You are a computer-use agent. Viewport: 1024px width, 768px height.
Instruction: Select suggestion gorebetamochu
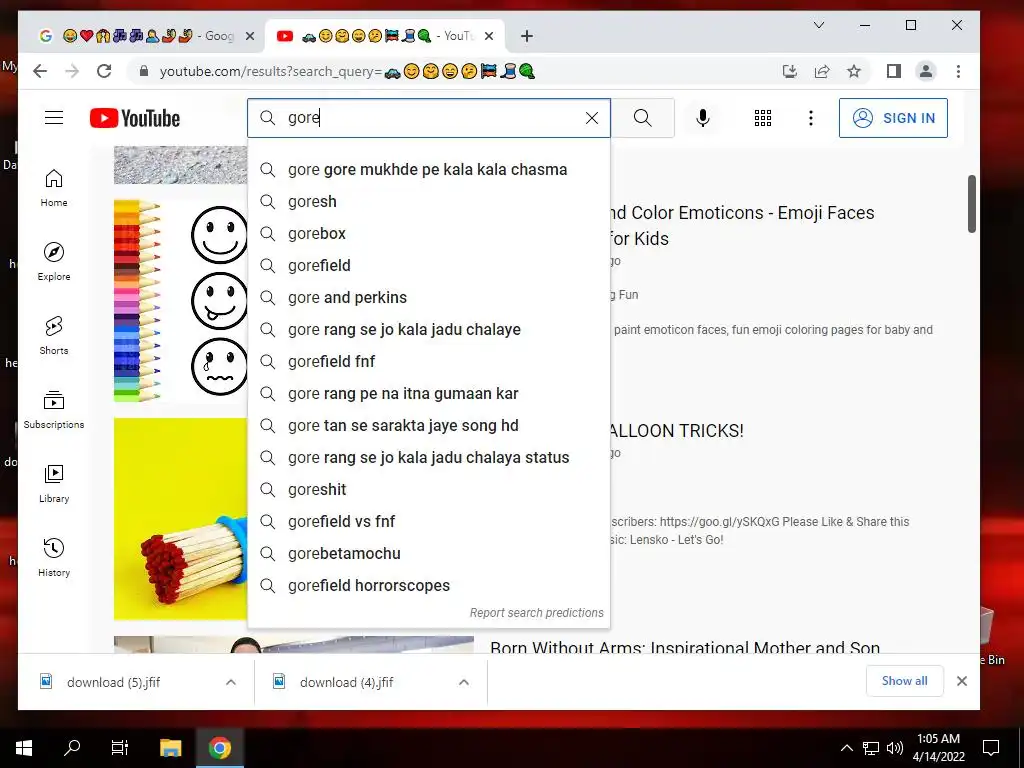click(428, 553)
